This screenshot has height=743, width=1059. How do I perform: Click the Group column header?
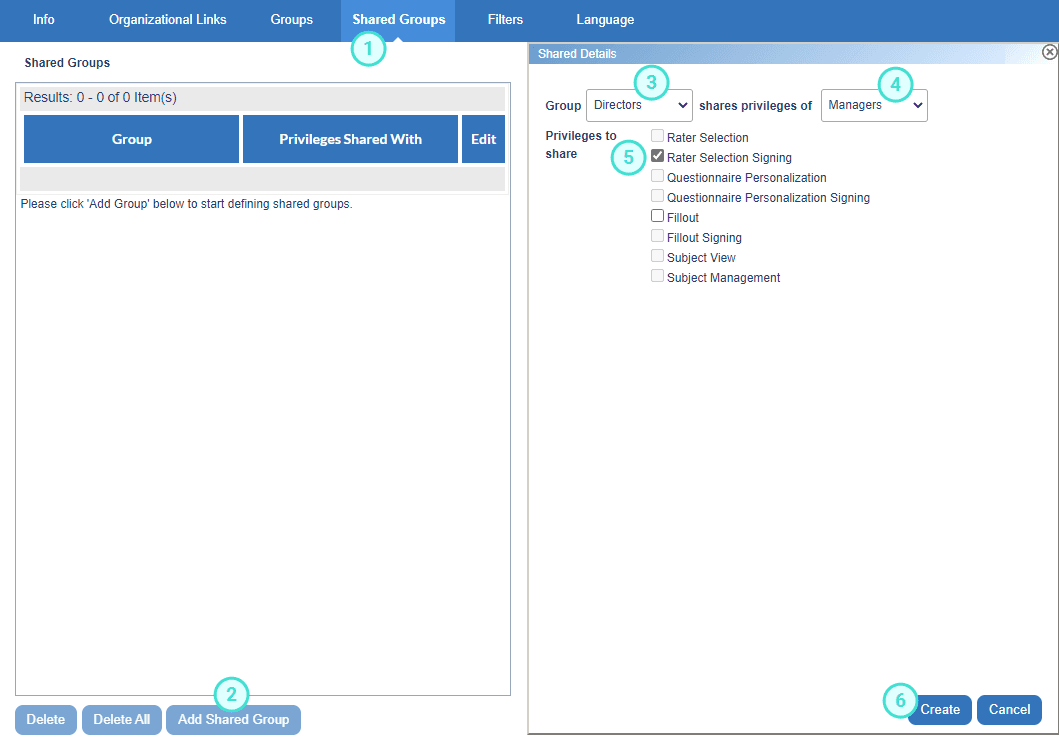(132, 139)
